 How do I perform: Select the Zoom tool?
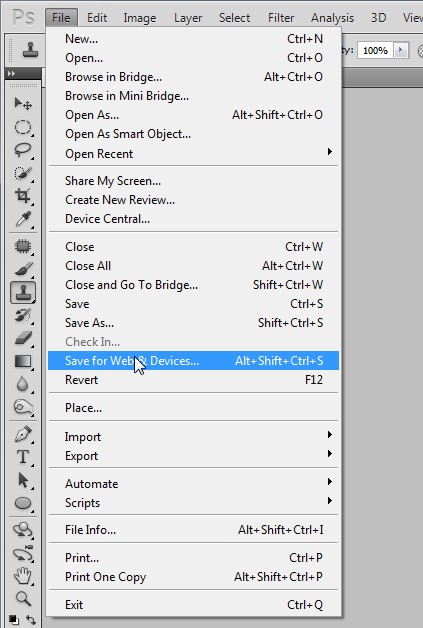click(23, 598)
